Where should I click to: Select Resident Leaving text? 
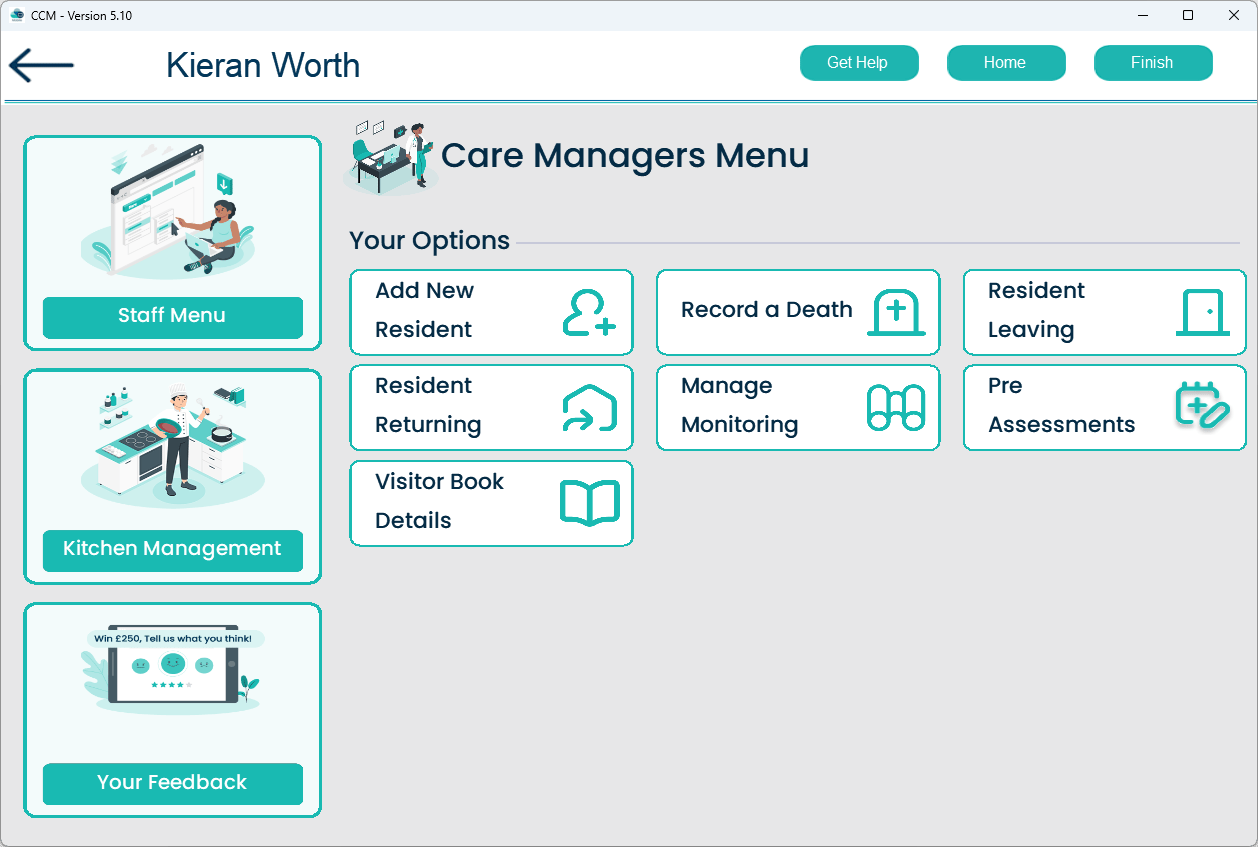click(x=1037, y=310)
